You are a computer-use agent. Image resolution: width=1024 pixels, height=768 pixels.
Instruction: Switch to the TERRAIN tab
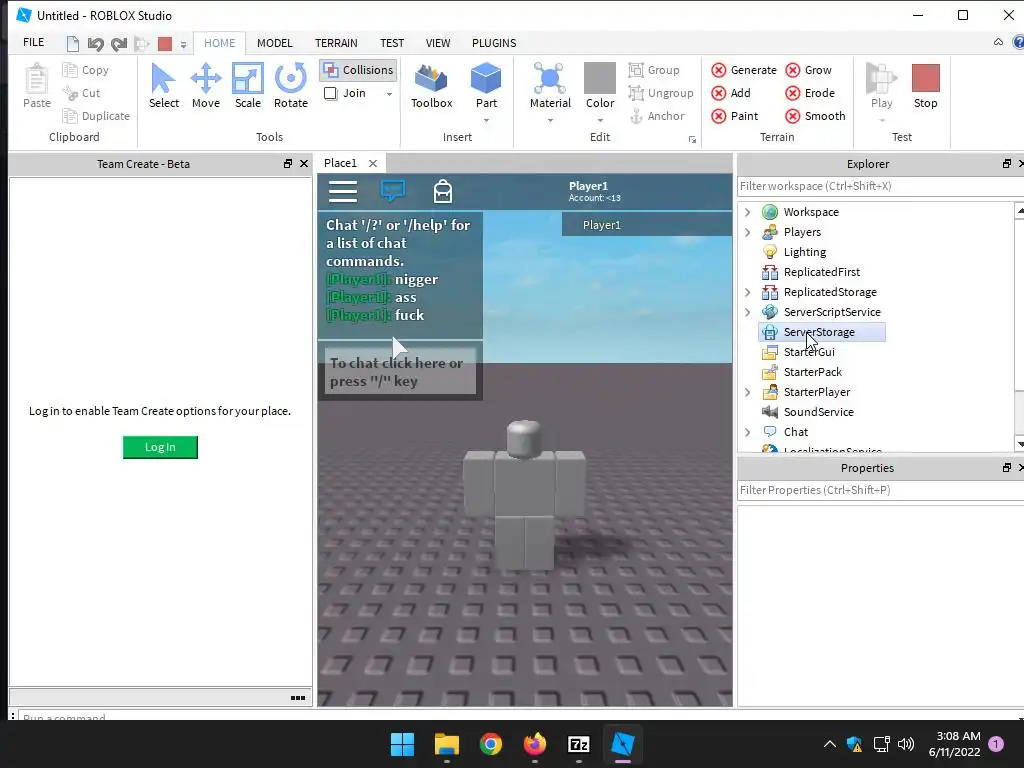click(x=336, y=43)
